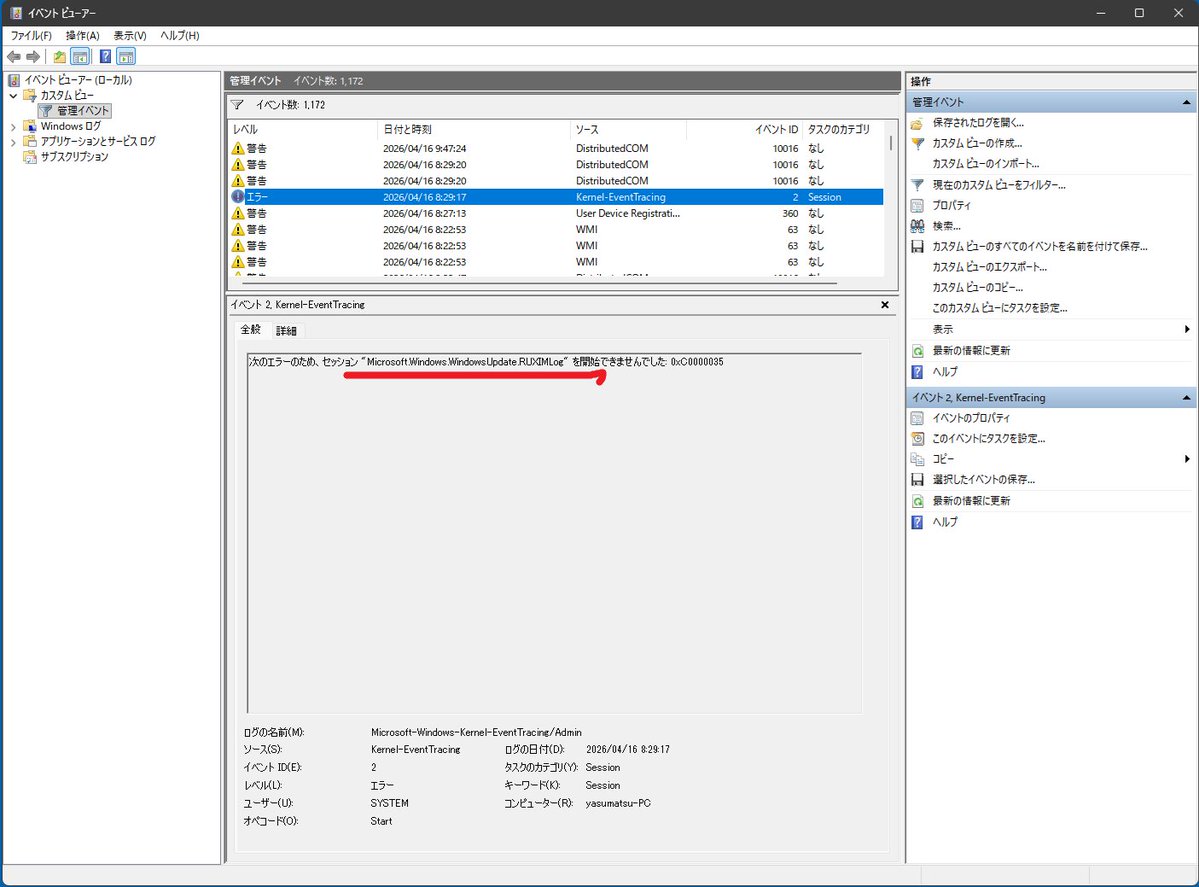Sort by the ソース column header
The height and width of the screenshot is (887, 1199).
pos(629,129)
